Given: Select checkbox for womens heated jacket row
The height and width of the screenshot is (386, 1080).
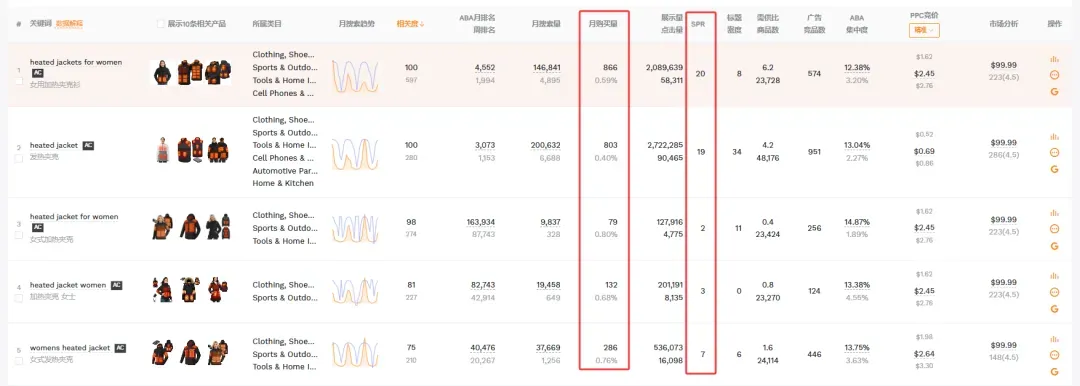Looking at the screenshot, I should [x=19, y=360].
